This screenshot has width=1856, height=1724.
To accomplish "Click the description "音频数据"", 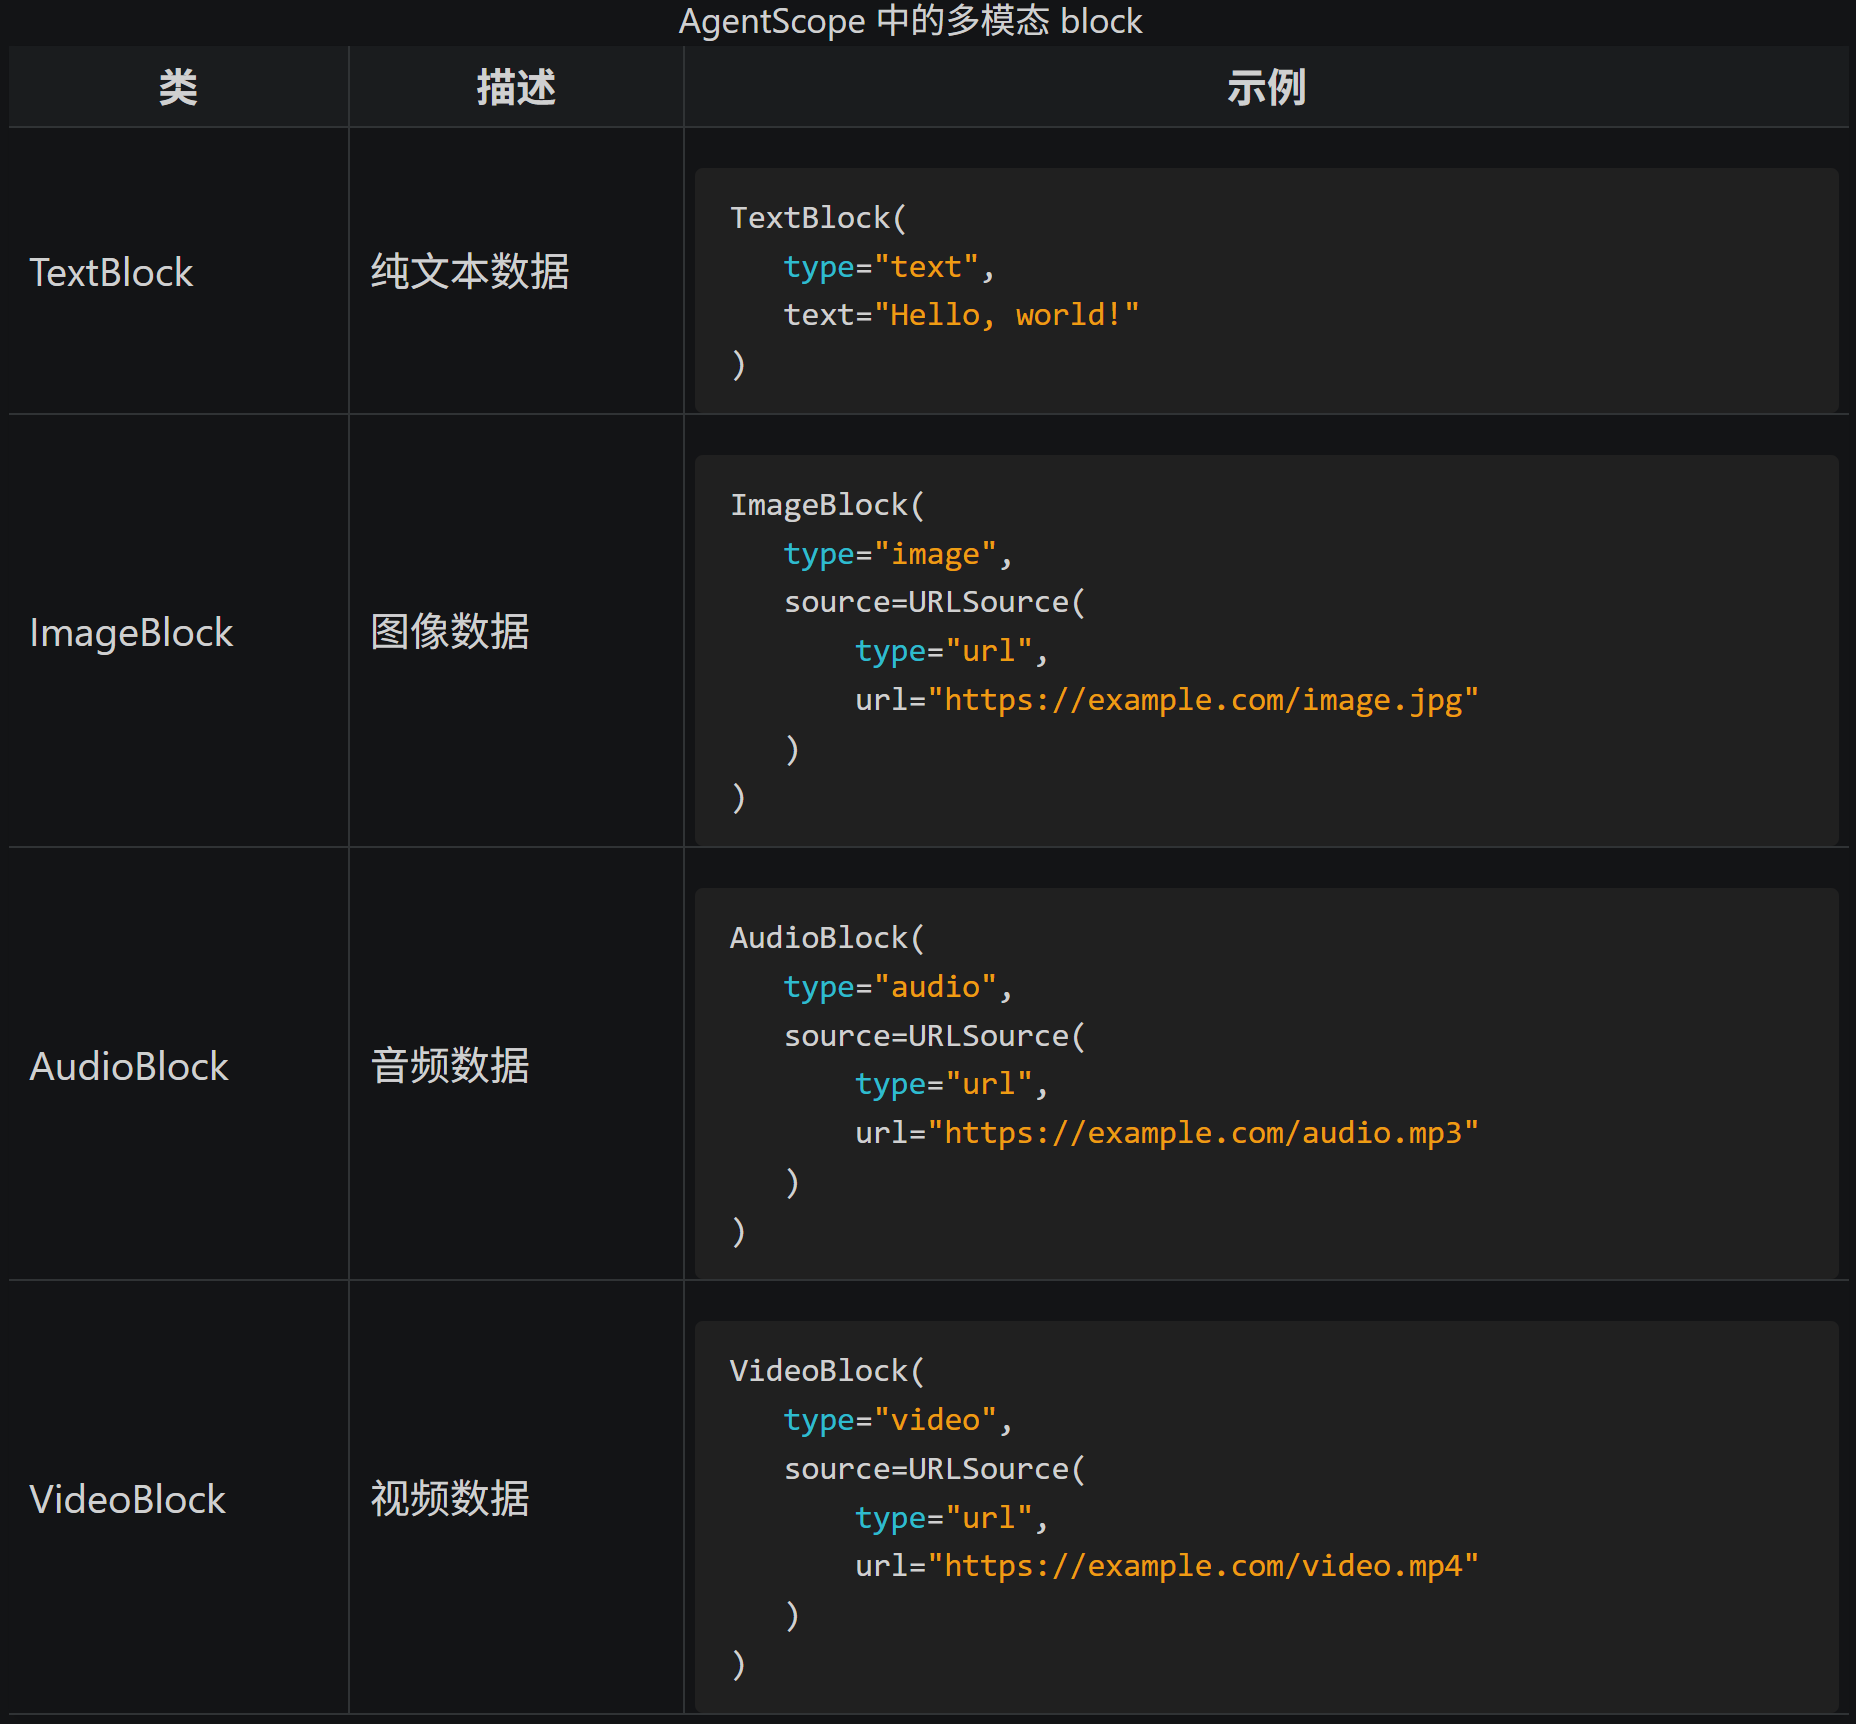I will [x=450, y=1065].
